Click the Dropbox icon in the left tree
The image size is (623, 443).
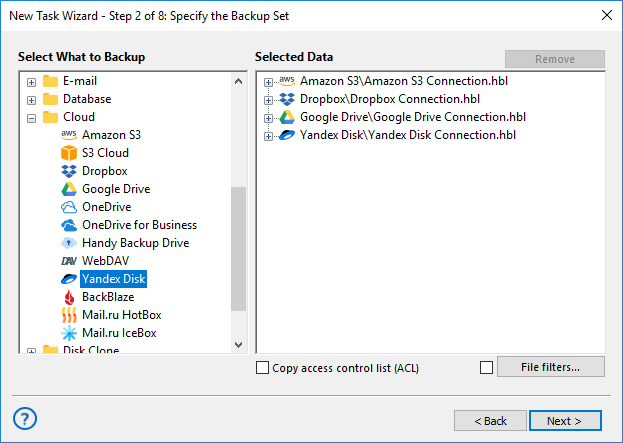click(x=69, y=171)
